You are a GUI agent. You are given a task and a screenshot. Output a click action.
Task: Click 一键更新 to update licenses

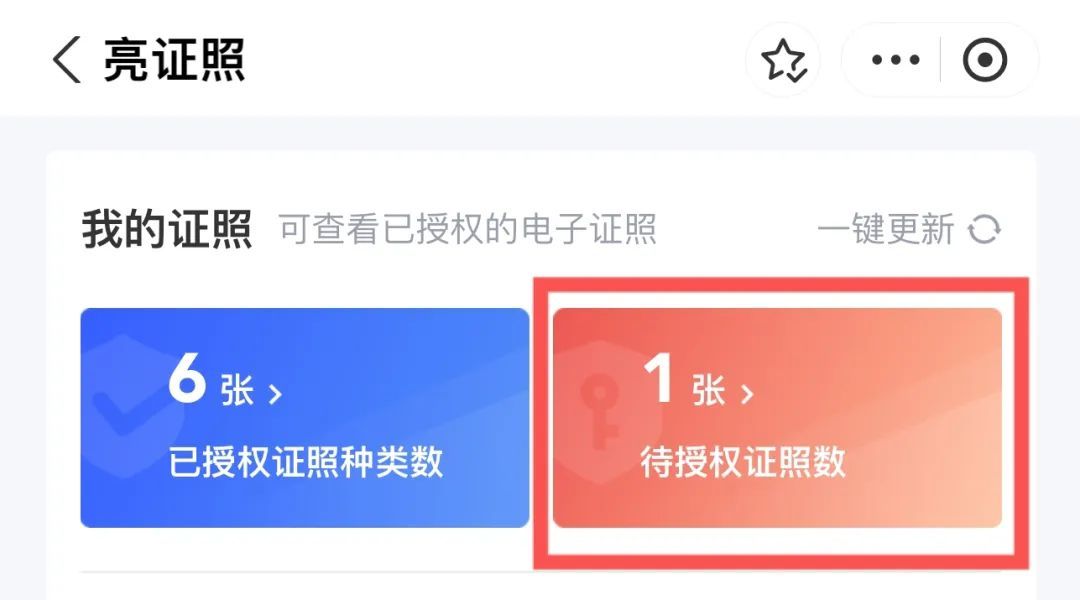[x=886, y=229]
